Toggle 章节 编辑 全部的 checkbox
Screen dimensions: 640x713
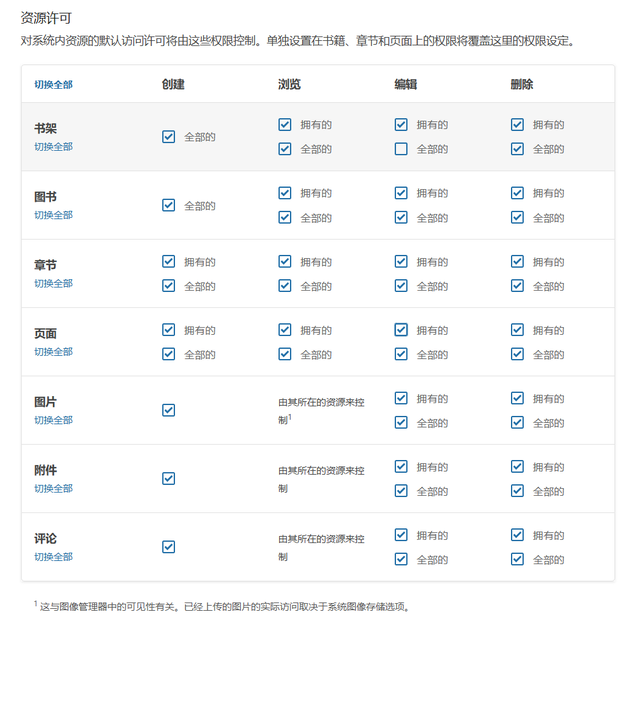tap(401, 286)
